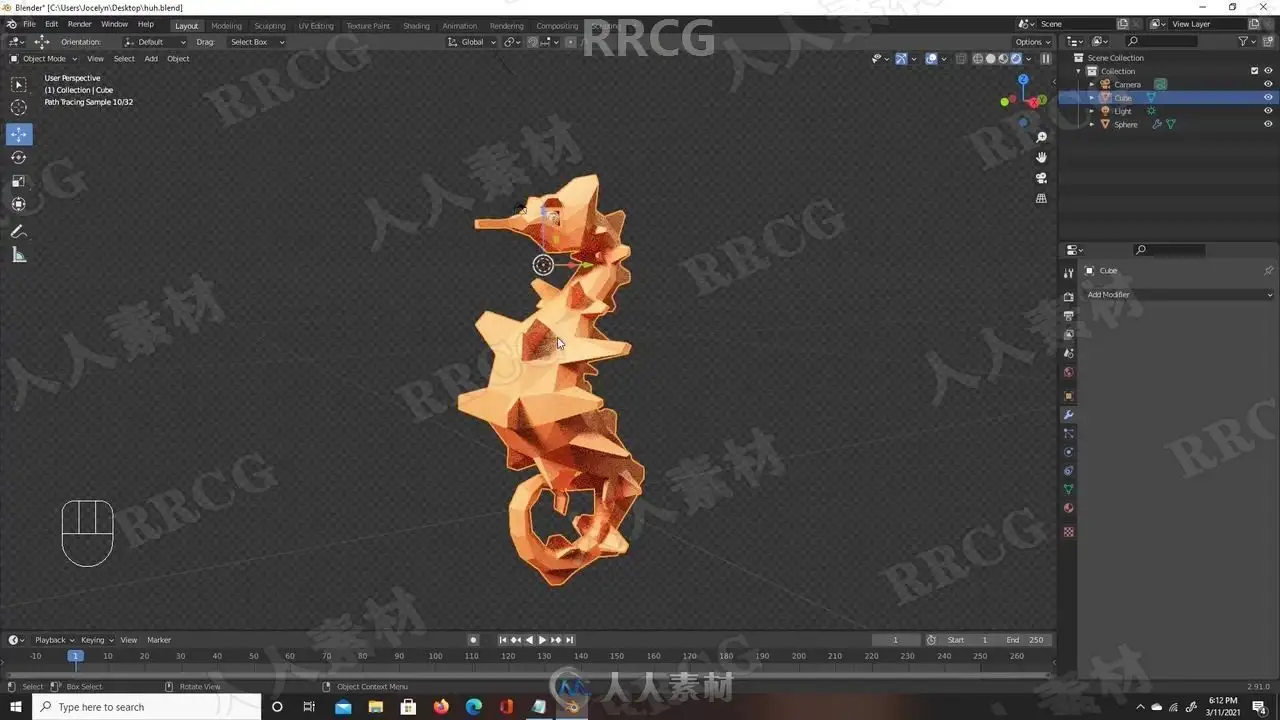Image resolution: width=1280 pixels, height=720 pixels.
Task: Select the Scale tool
Action: [19, 181]
